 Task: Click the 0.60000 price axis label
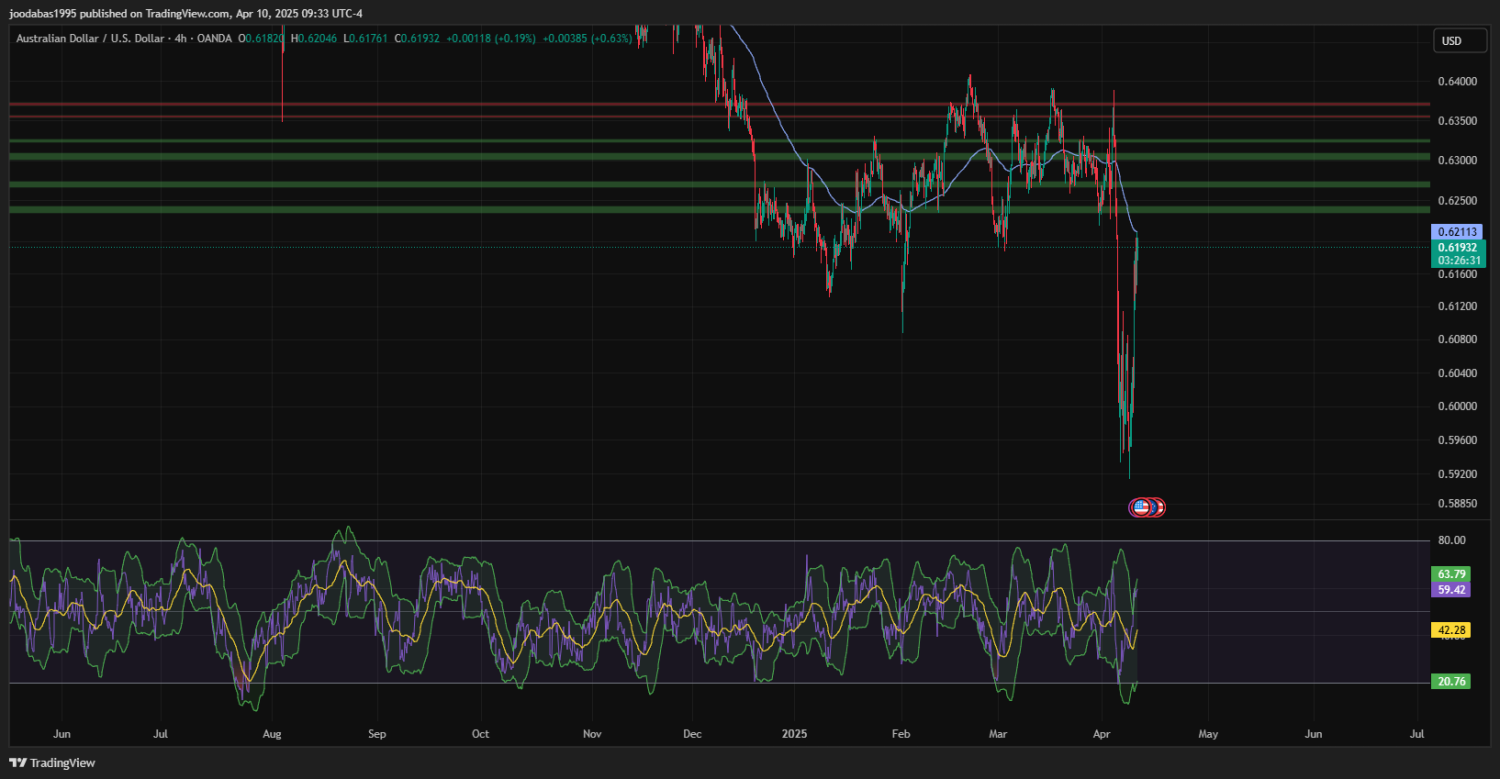point(1456,406)
